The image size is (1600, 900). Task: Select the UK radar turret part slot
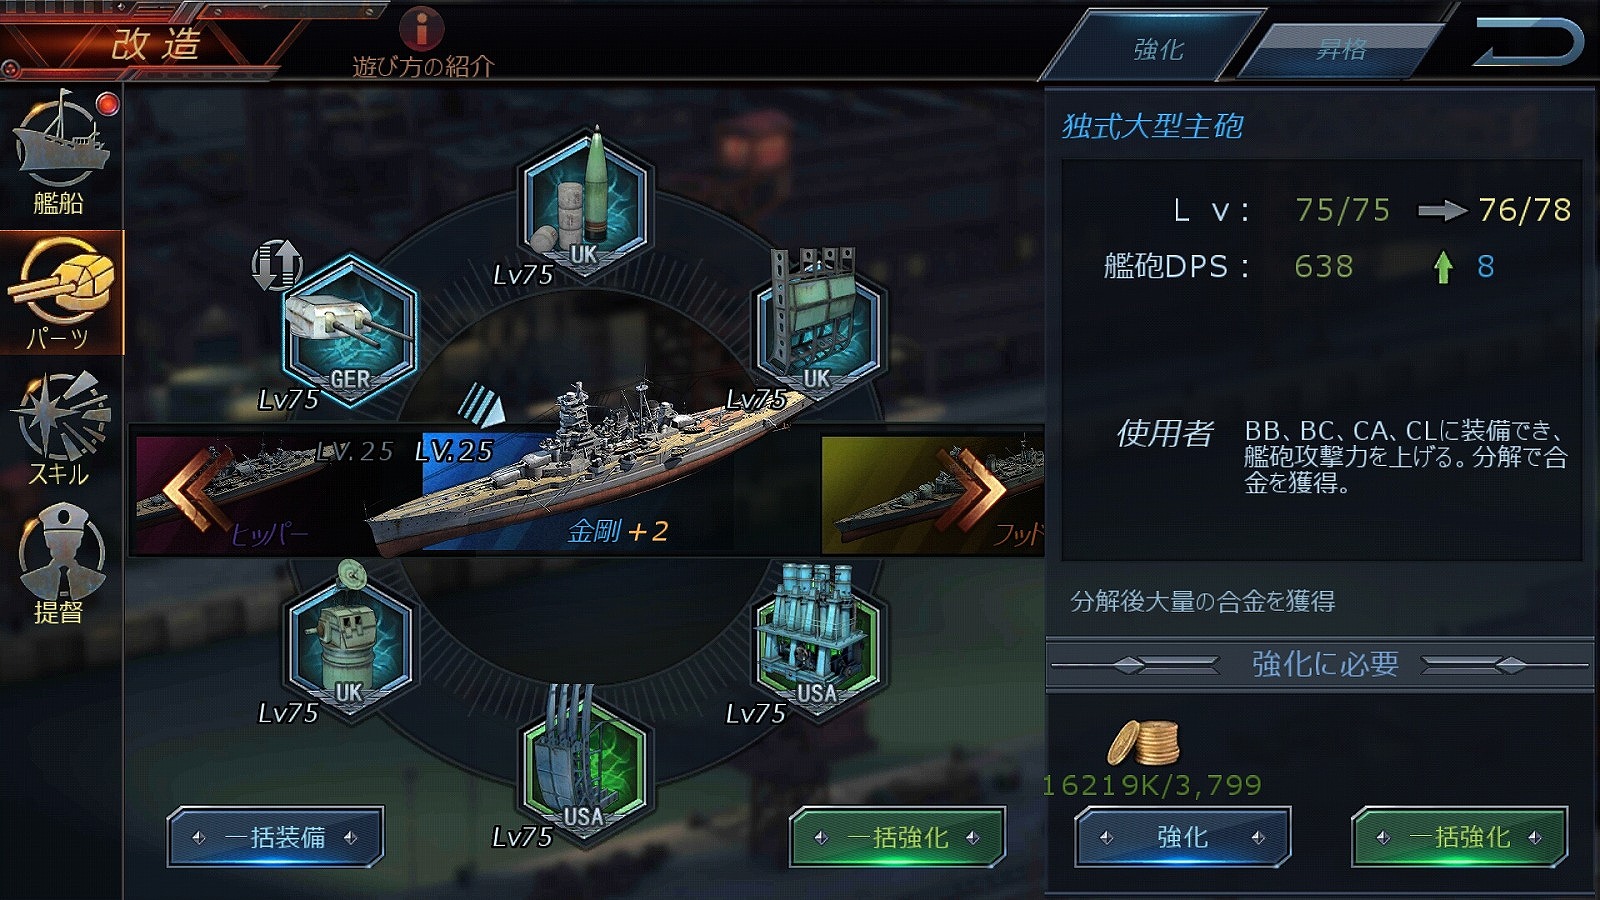pyautogui.click(x=350, y=640)
